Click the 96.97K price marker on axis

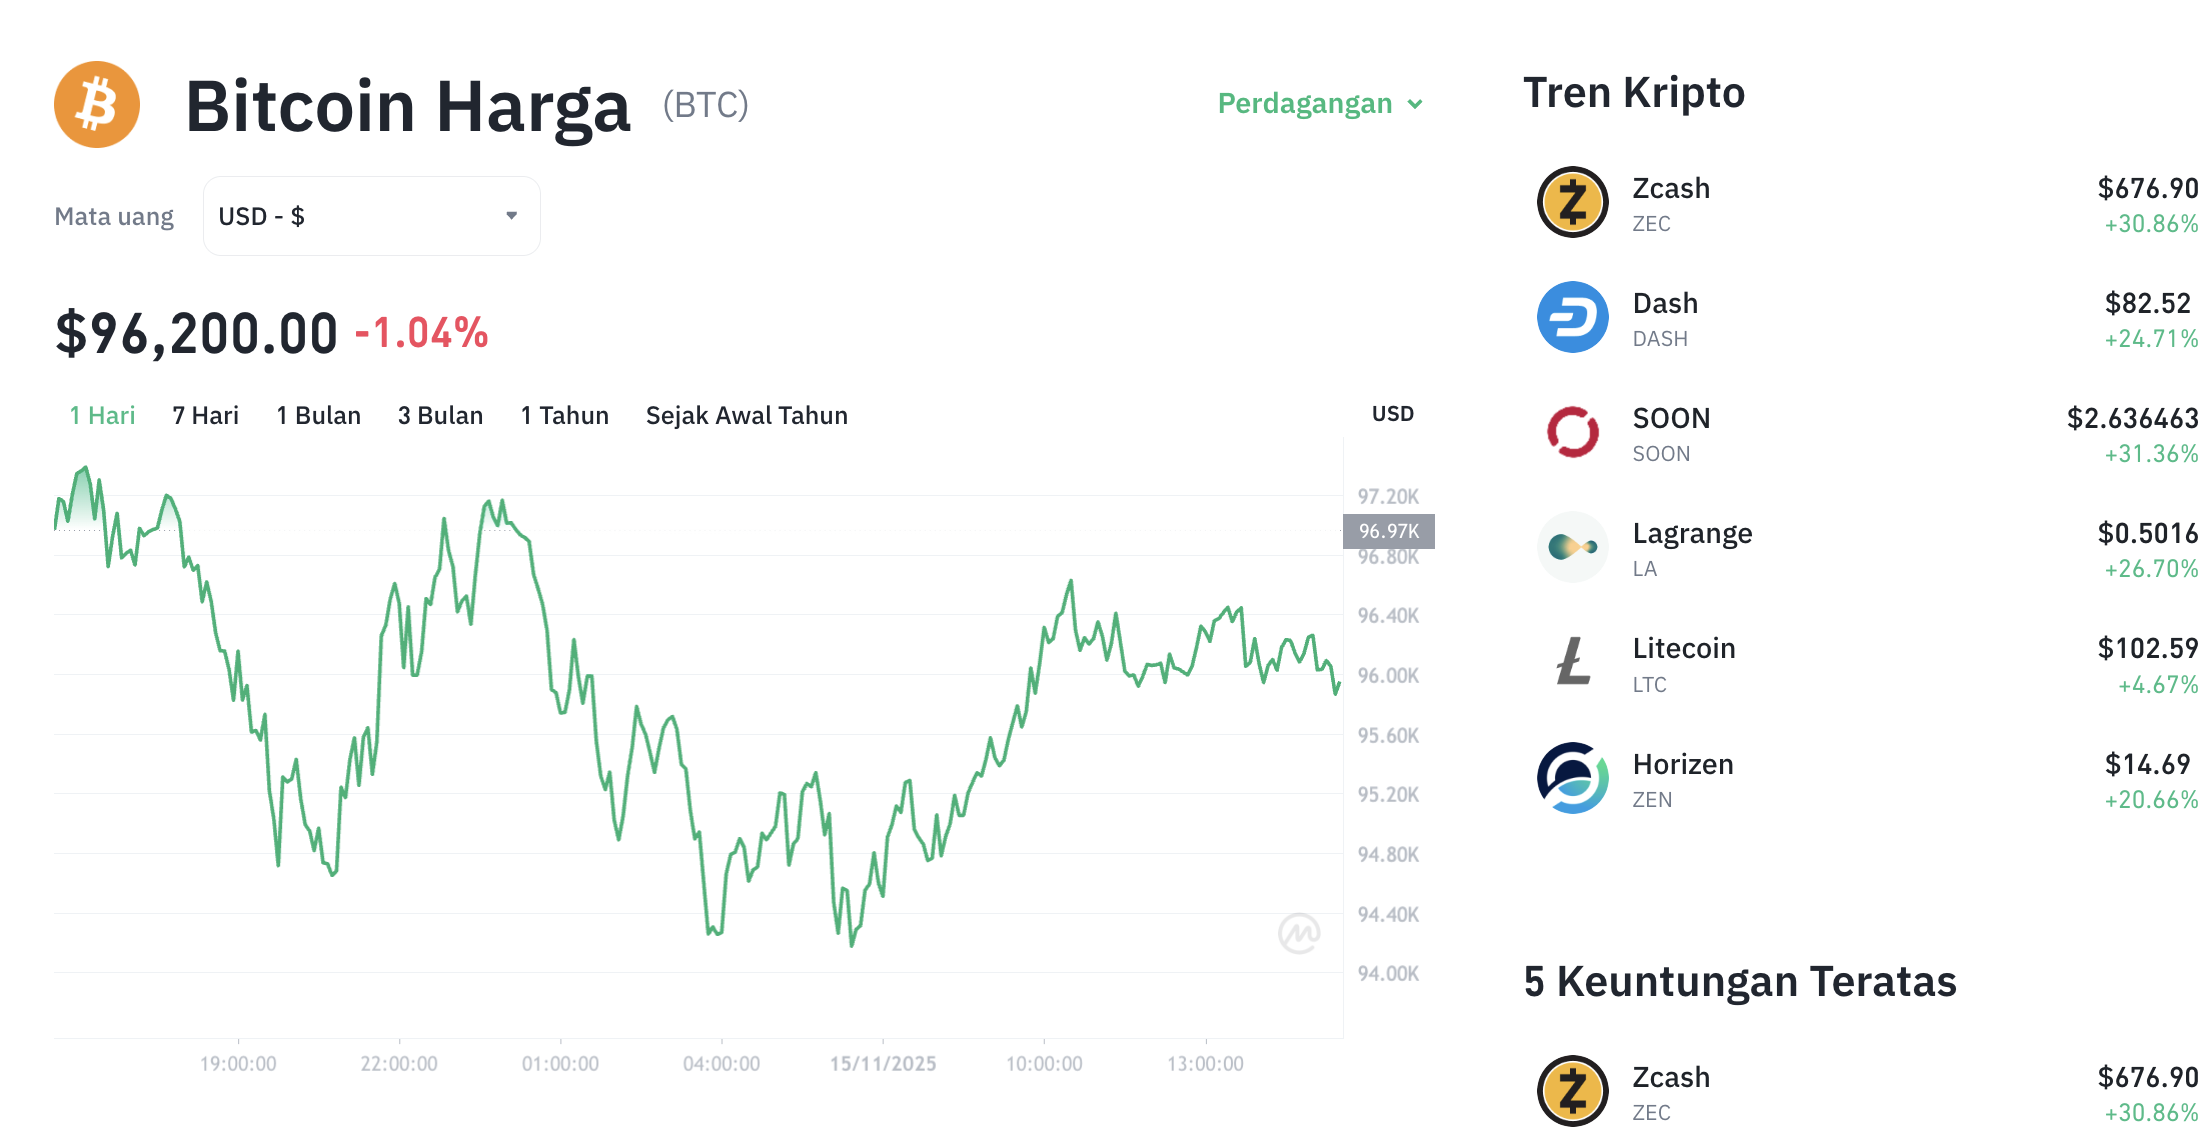[1388, 531]
